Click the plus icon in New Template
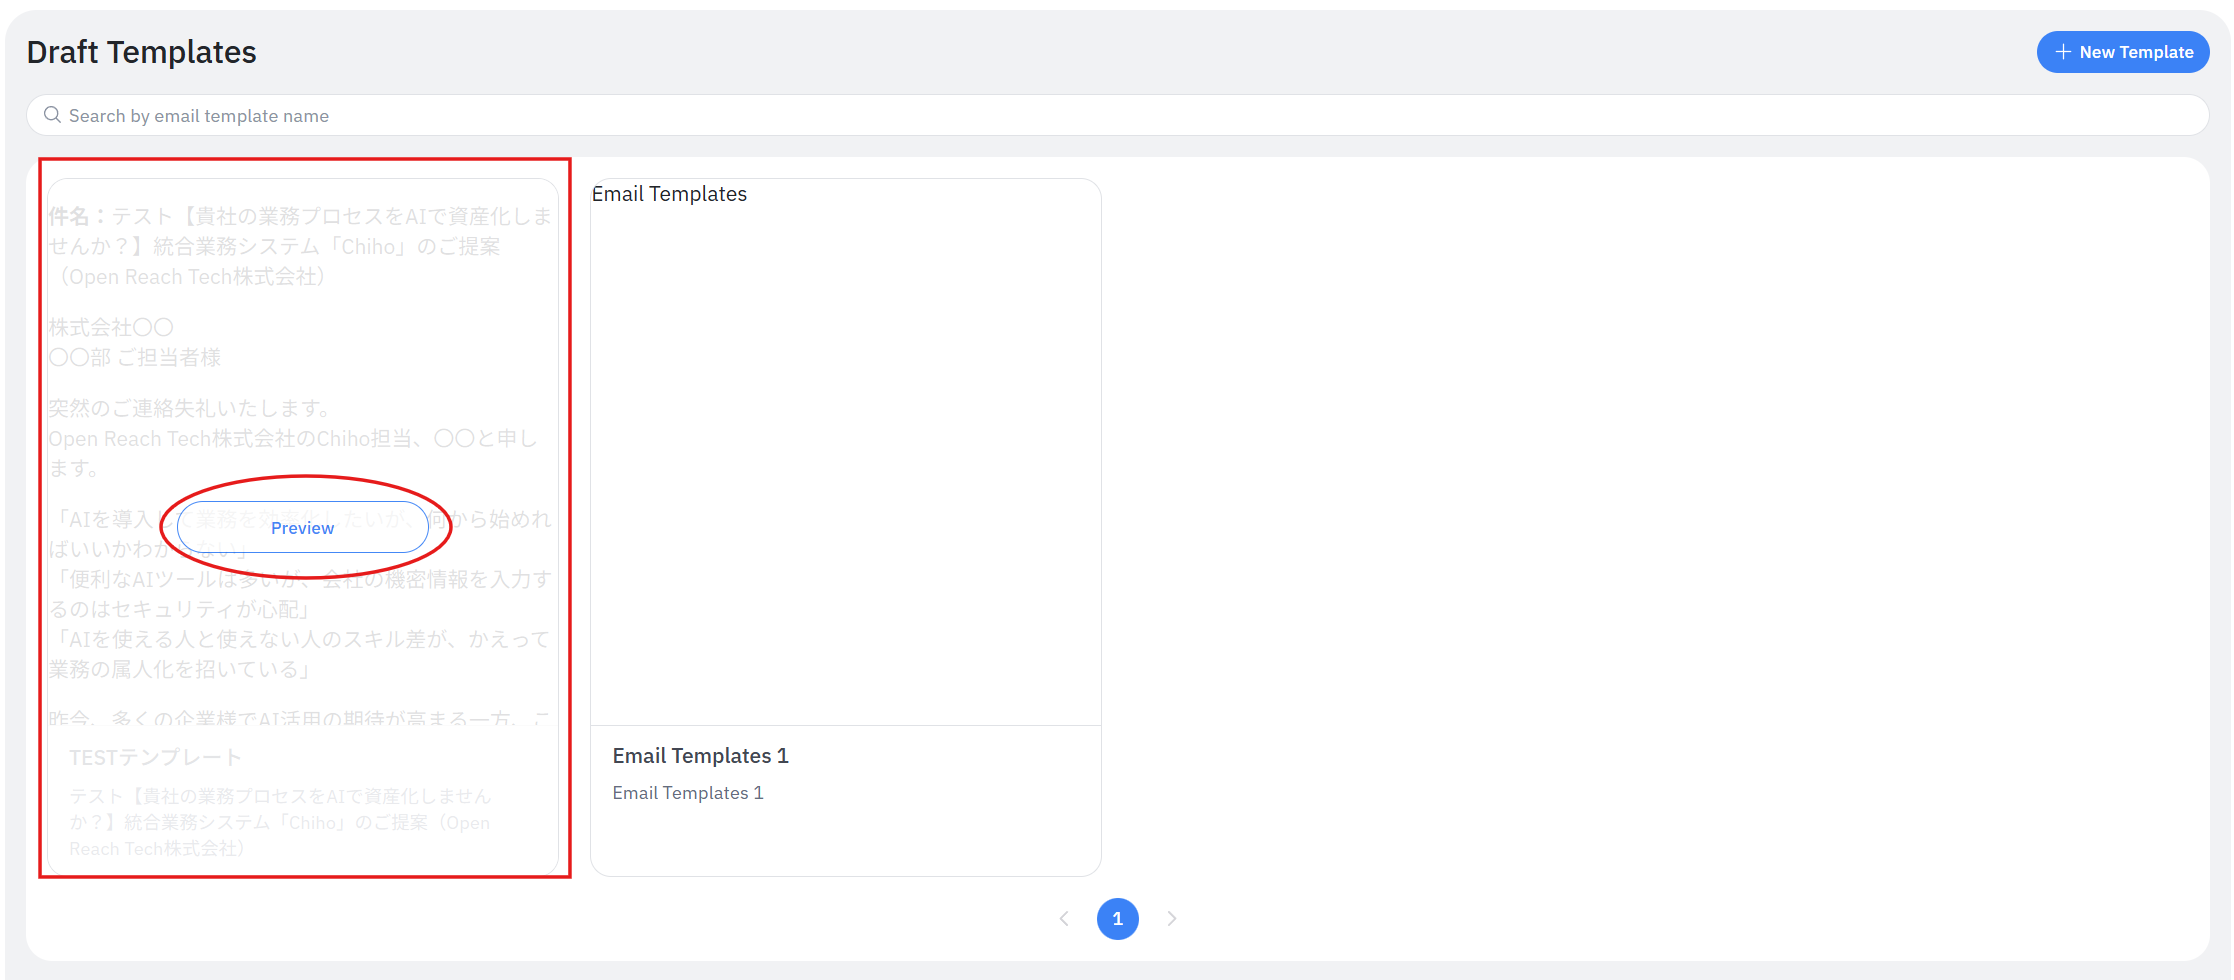 [2062, 52]
